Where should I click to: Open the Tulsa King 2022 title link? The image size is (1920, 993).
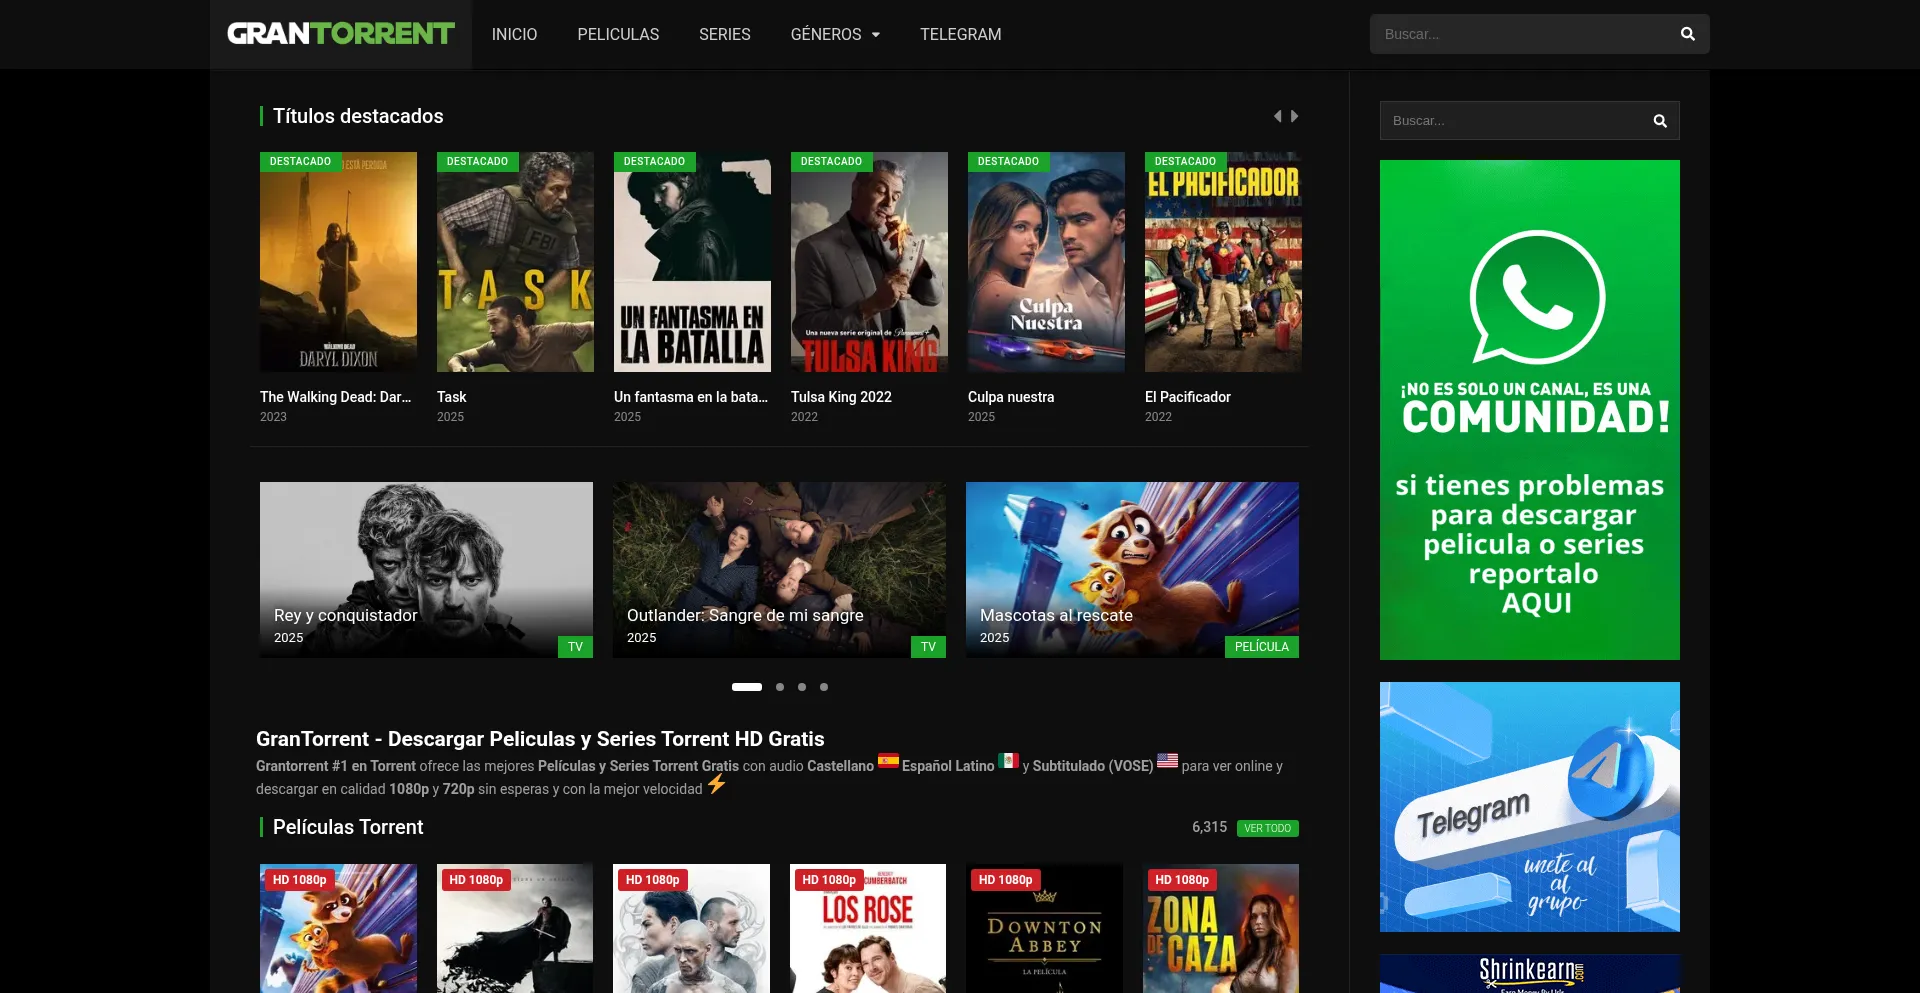click(x=841, y=397)
